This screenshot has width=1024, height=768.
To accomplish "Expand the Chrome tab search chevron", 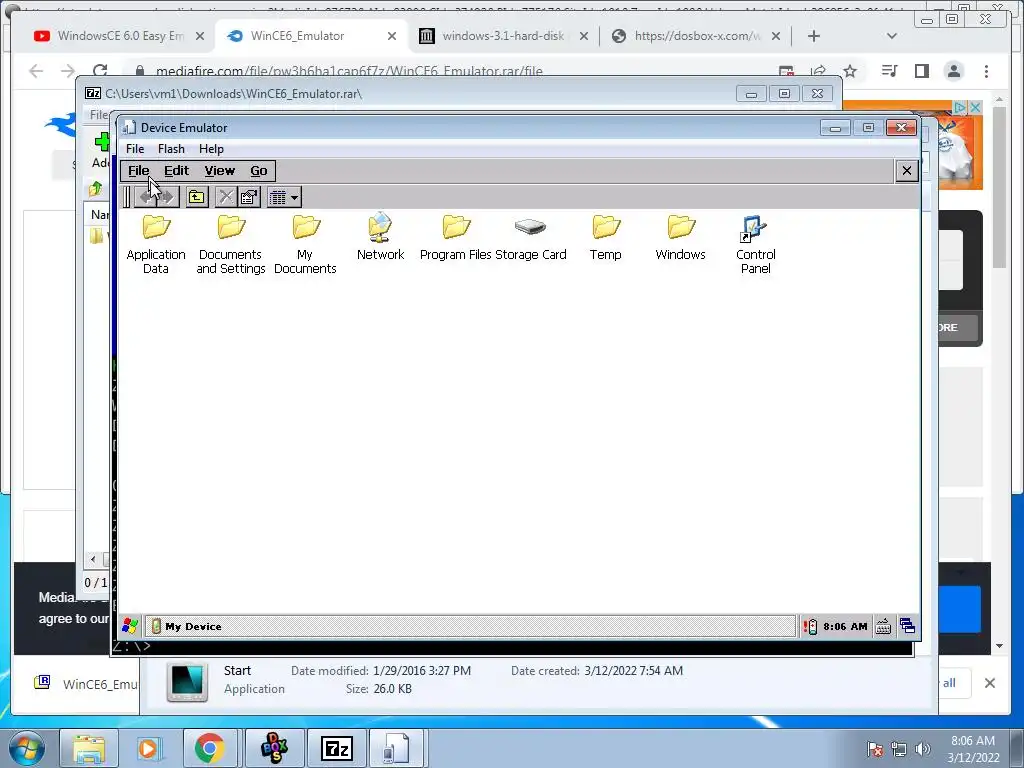I will click(891, 36).
